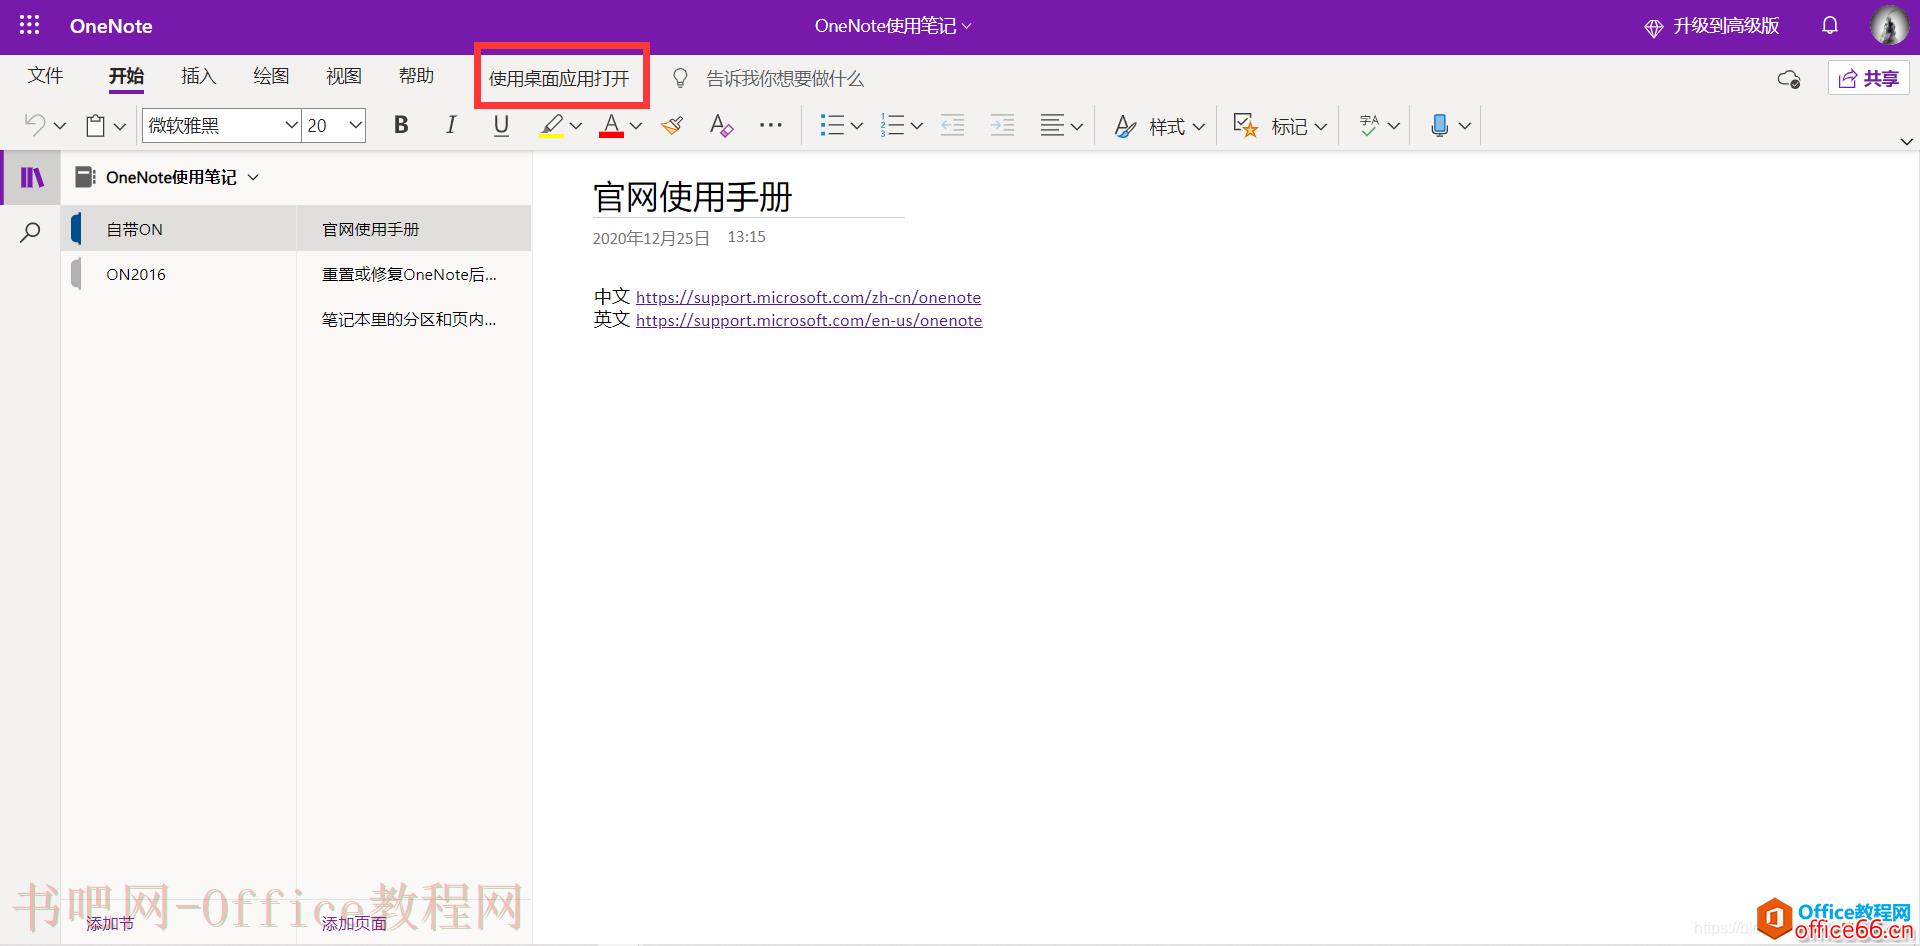Decrease paragraph indent
Viewport: 1920px width, 946px height.
(953, 125)
